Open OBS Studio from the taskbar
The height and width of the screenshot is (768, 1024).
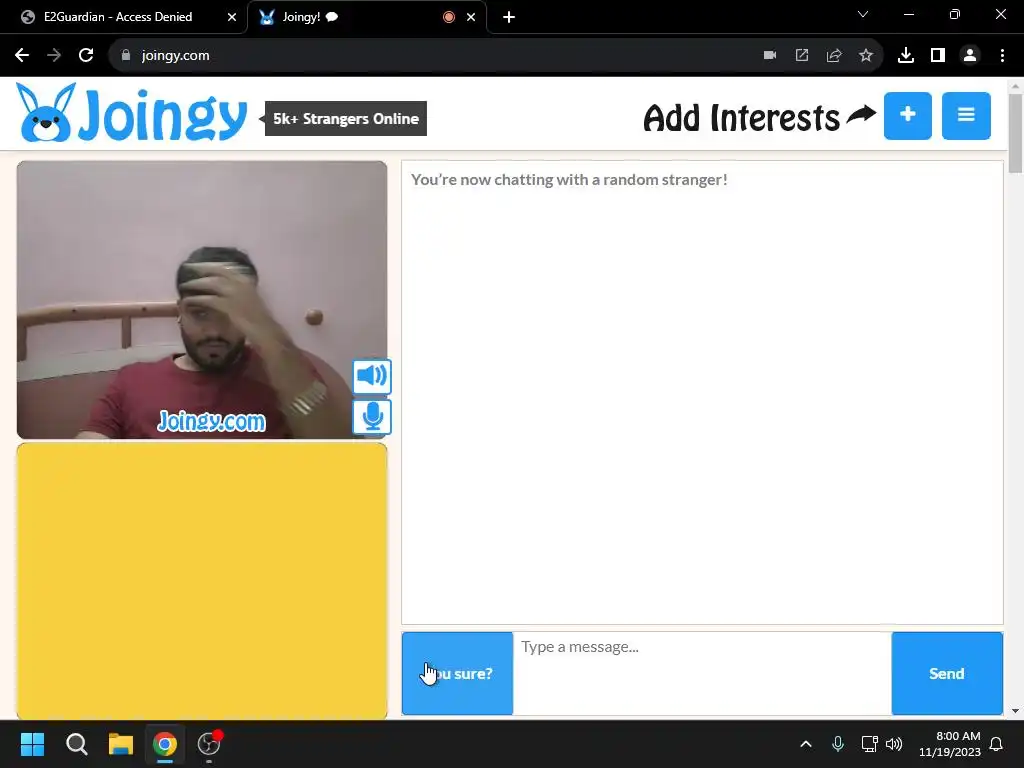[209, 744]
